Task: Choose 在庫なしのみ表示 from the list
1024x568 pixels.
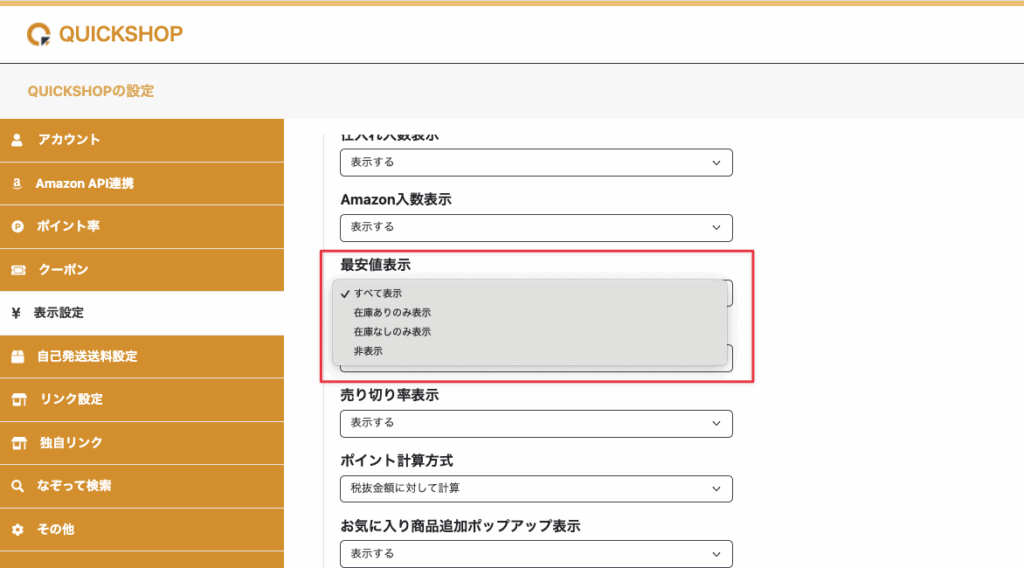Action: pos(391,331)
